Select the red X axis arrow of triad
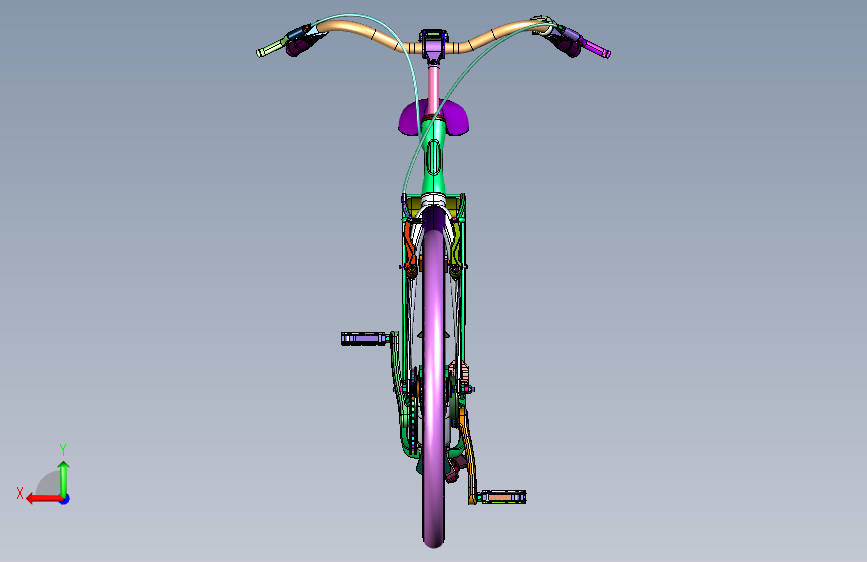Viewport: 867px width, 562px height. (x=44, y=499)
